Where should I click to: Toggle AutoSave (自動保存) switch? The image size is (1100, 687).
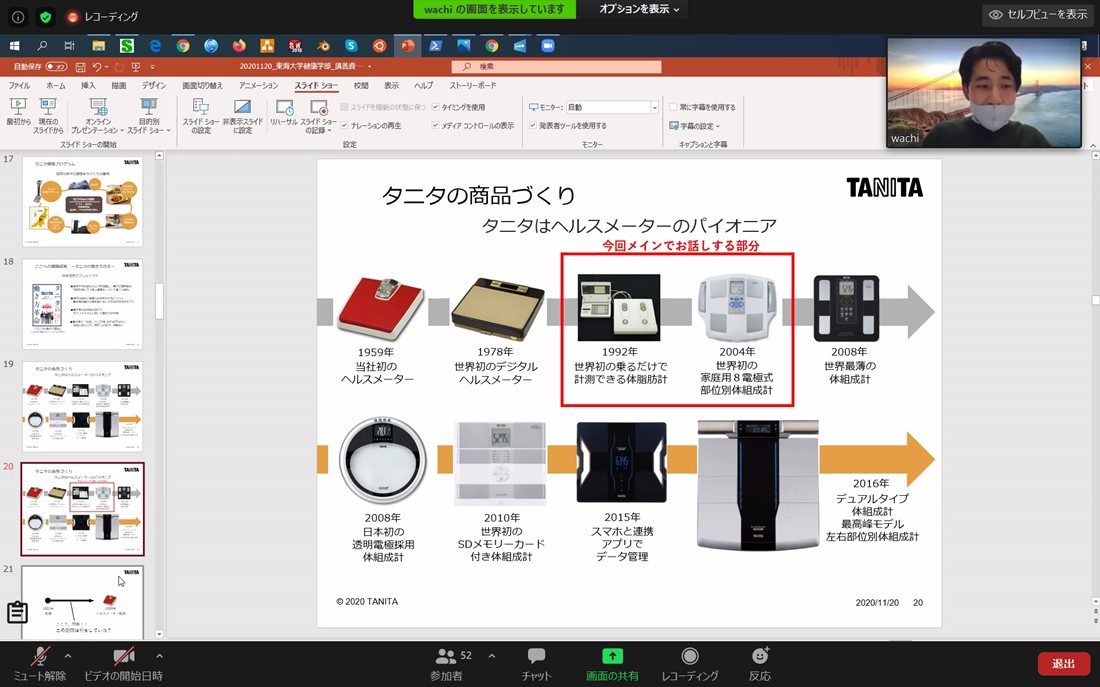pyautogui.click(x=57, y=67)
